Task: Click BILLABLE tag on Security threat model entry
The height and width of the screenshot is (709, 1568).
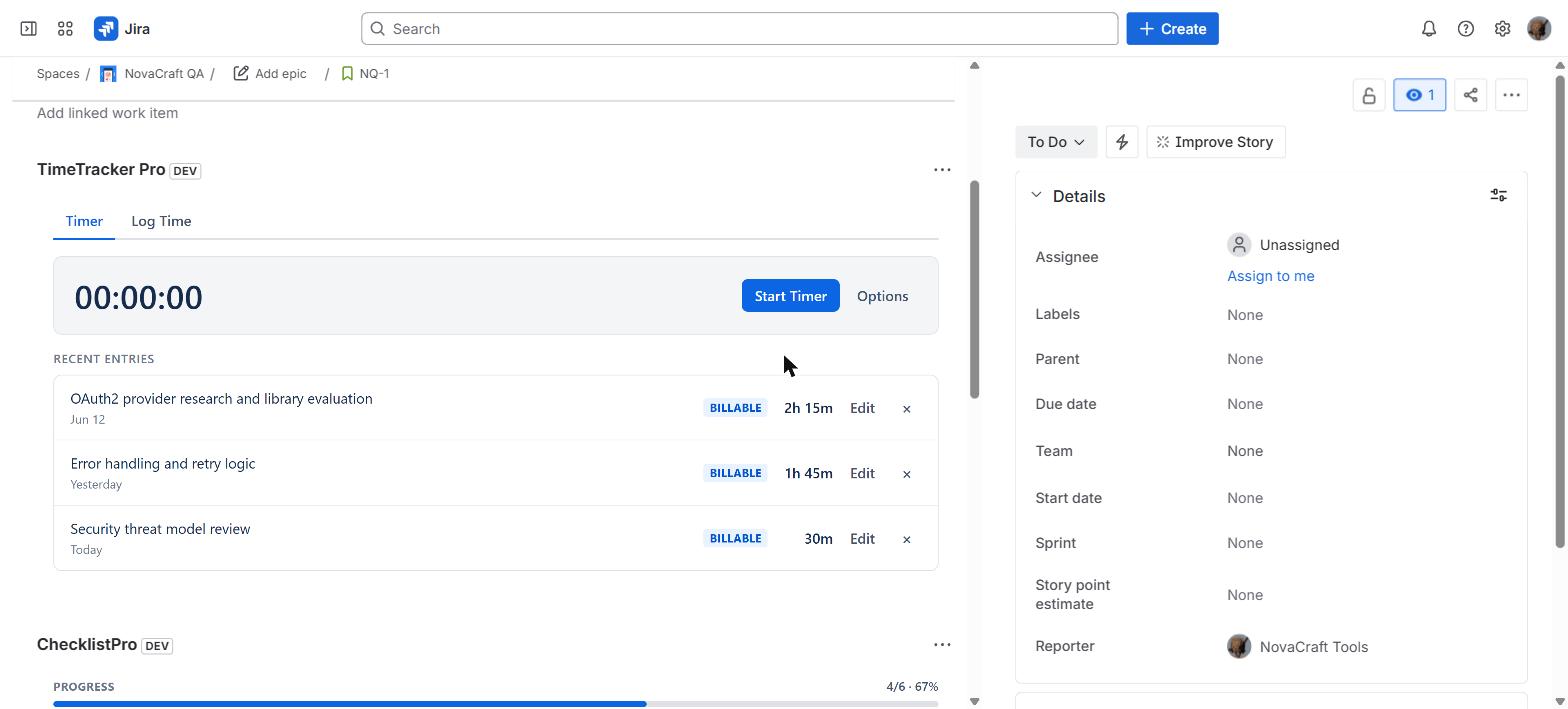Action: pos(735,538)
